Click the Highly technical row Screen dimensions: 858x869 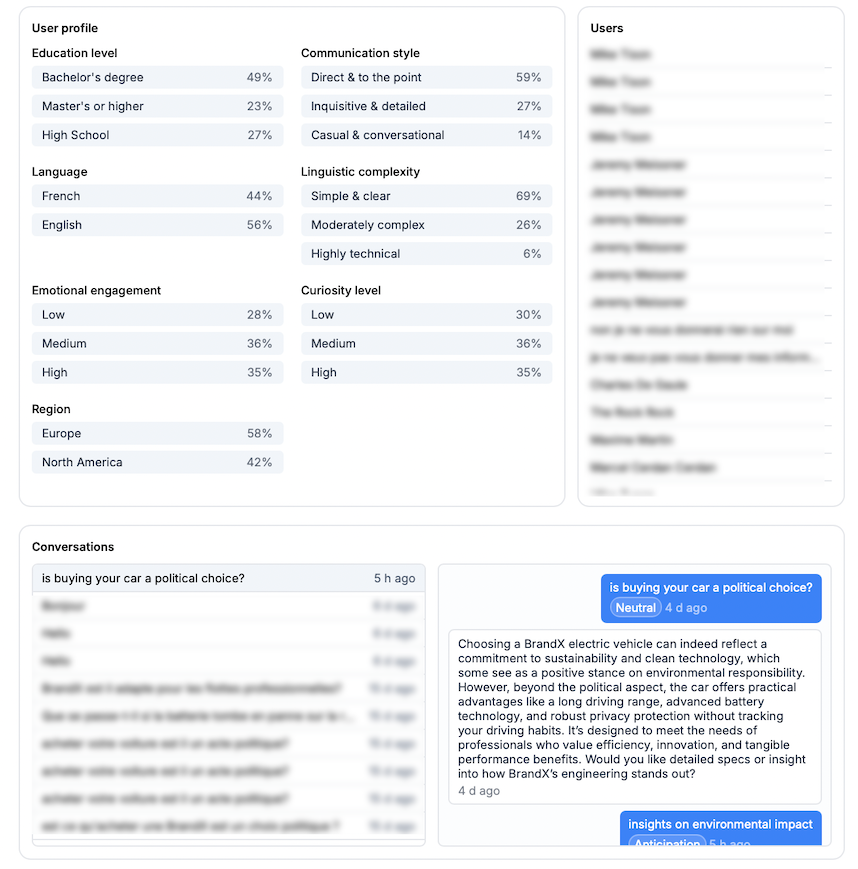click(426, 255)
